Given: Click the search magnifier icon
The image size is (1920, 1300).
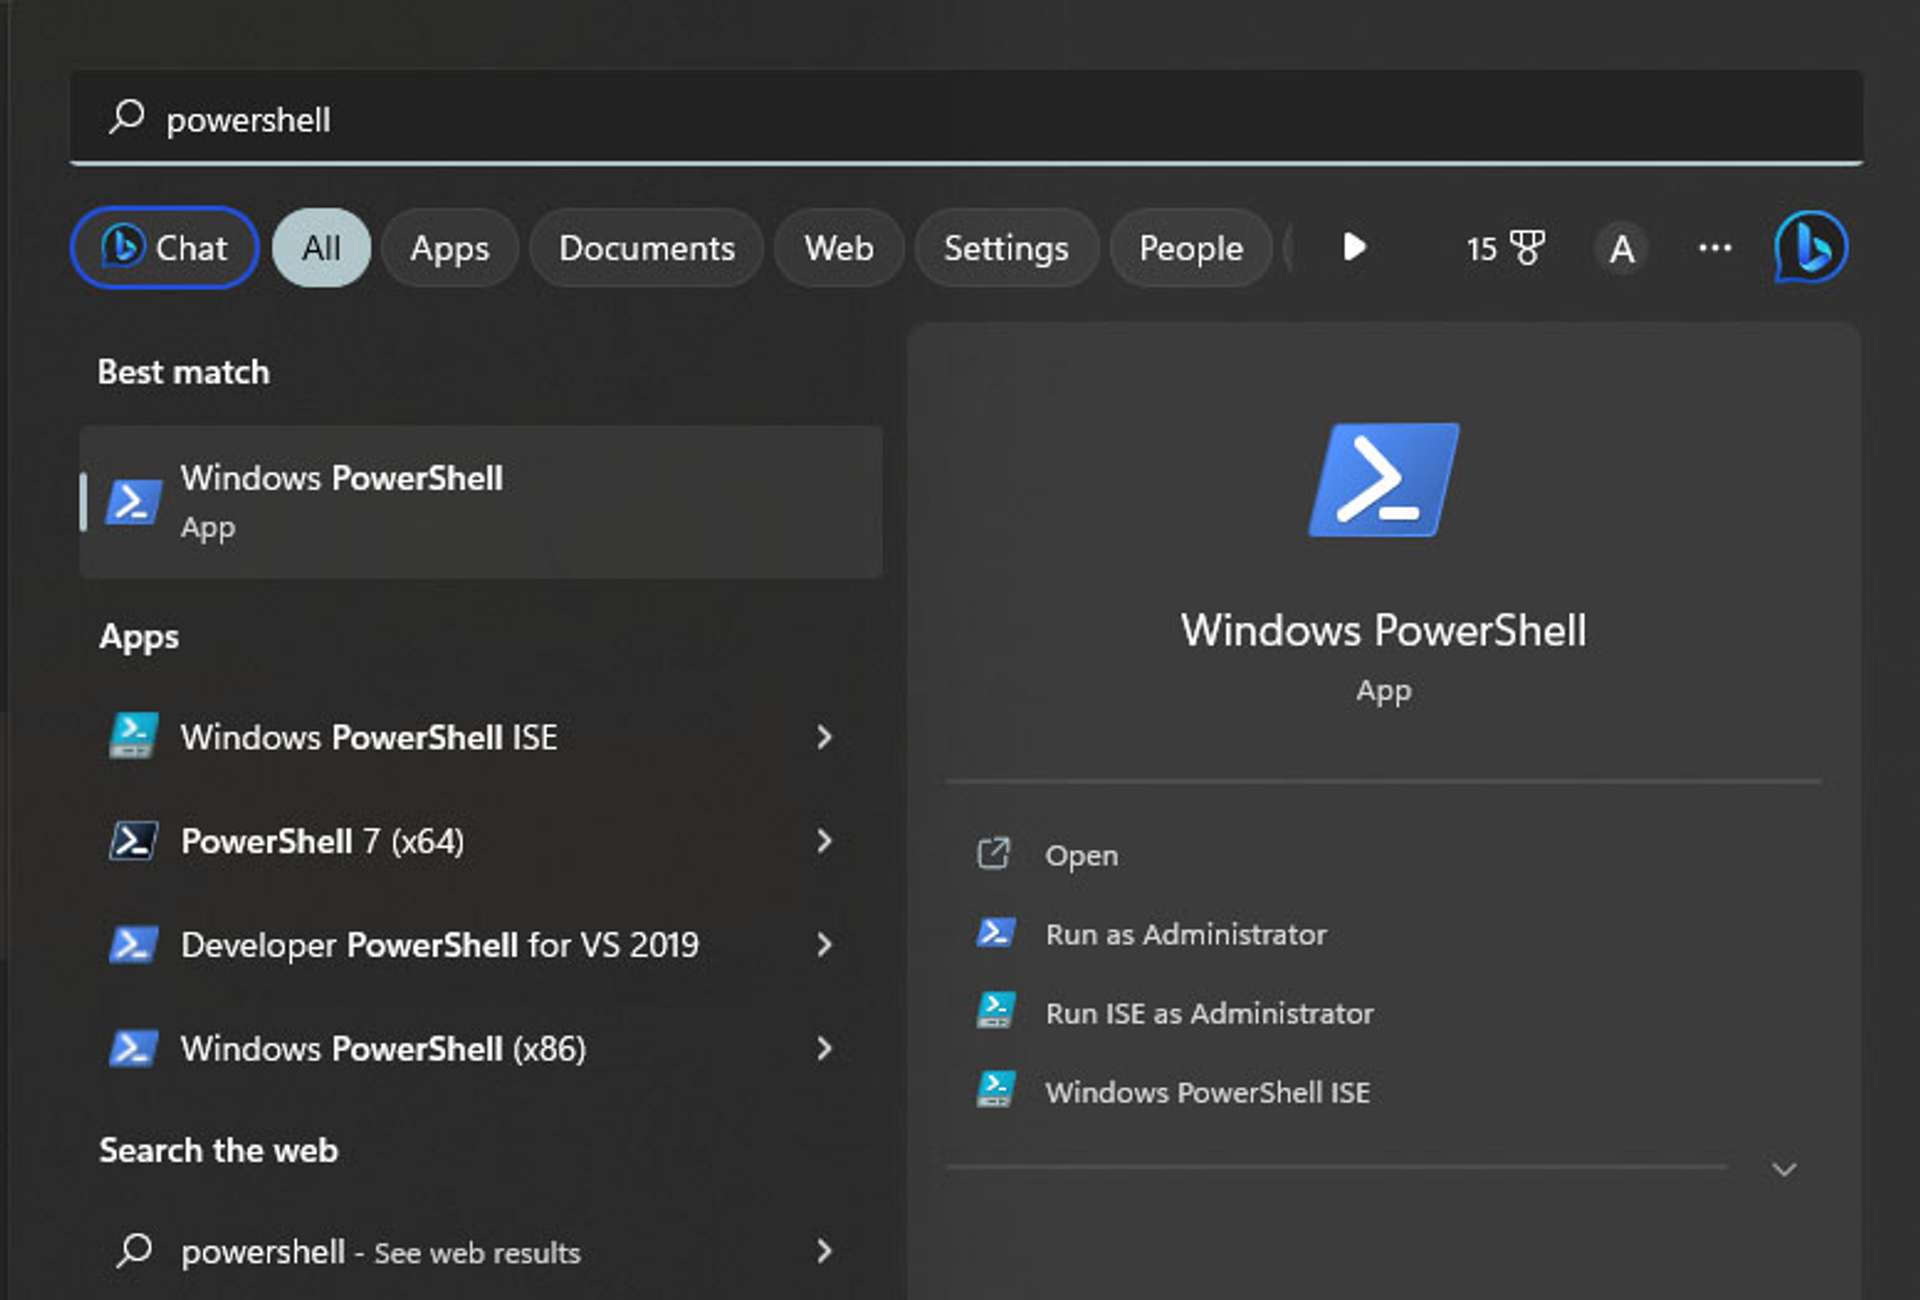Looking at the screenshot, I should [128, 118].
